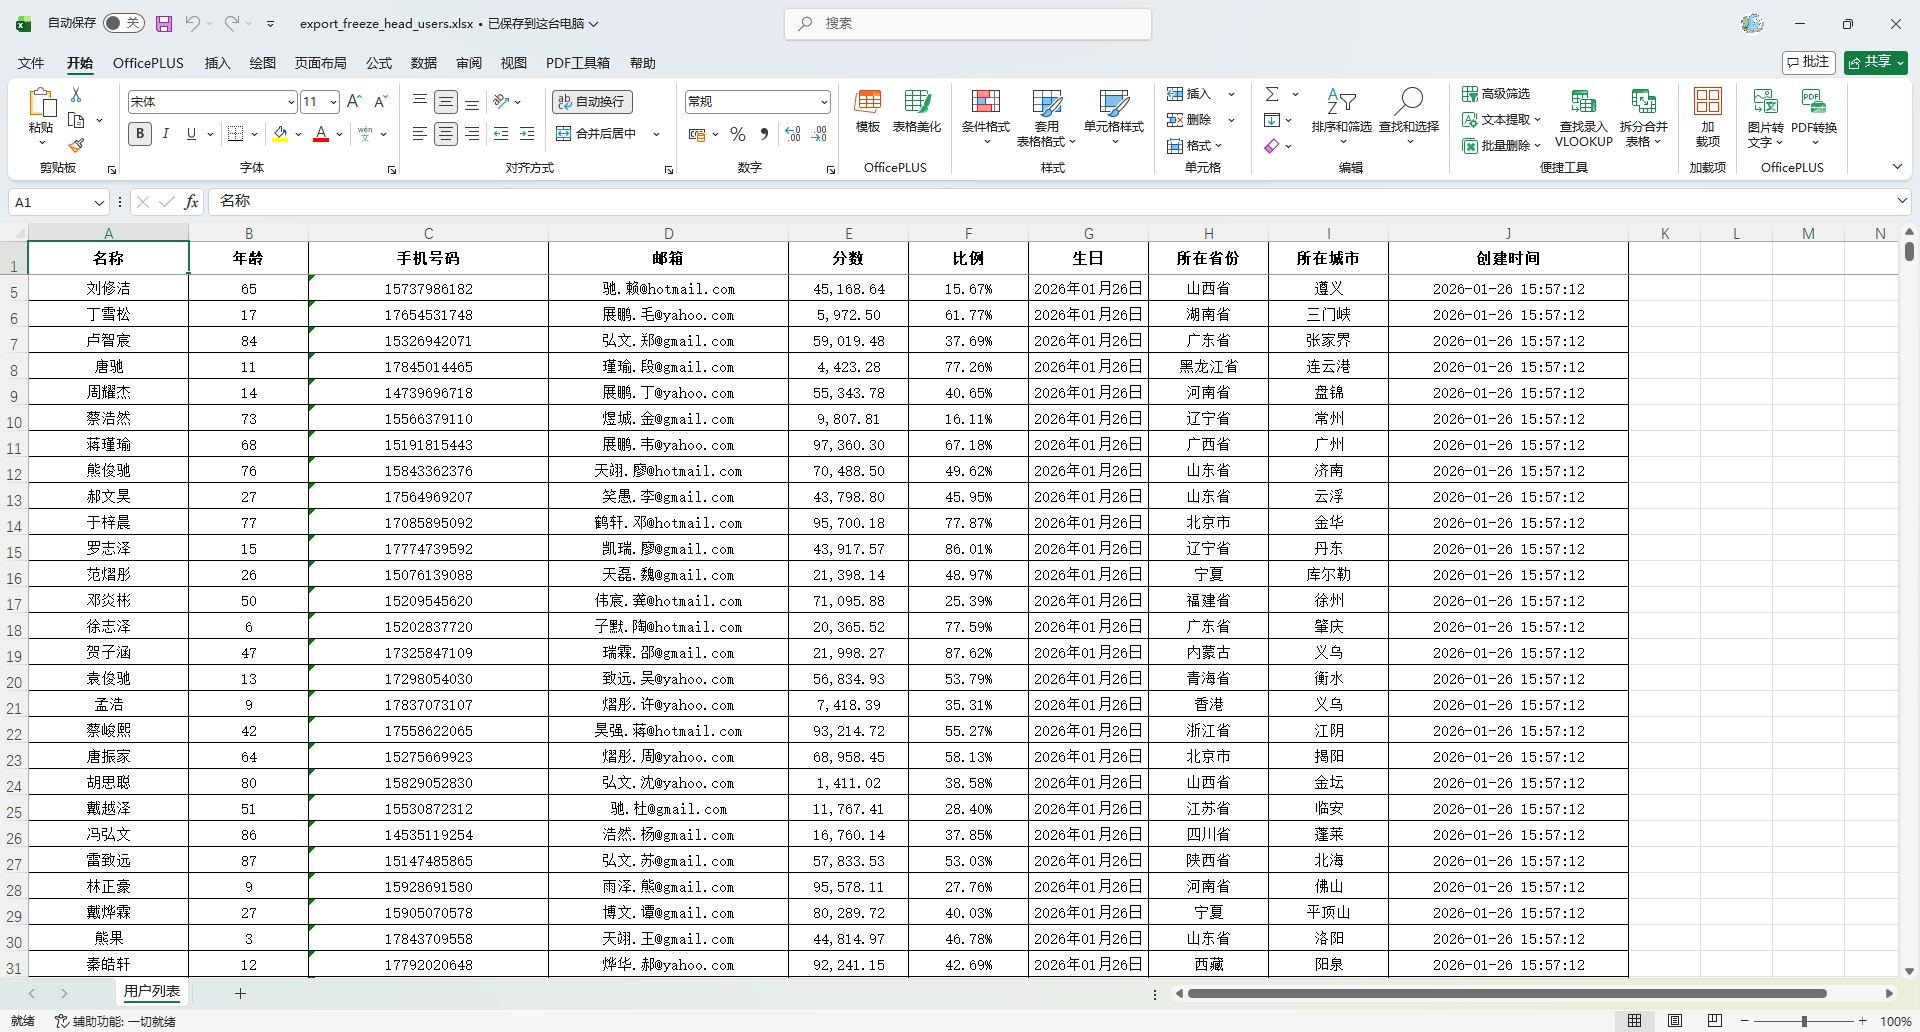Open the Name Box dropdown arrow
This screenshot has width=1920, height=1032.
point(99,203)
